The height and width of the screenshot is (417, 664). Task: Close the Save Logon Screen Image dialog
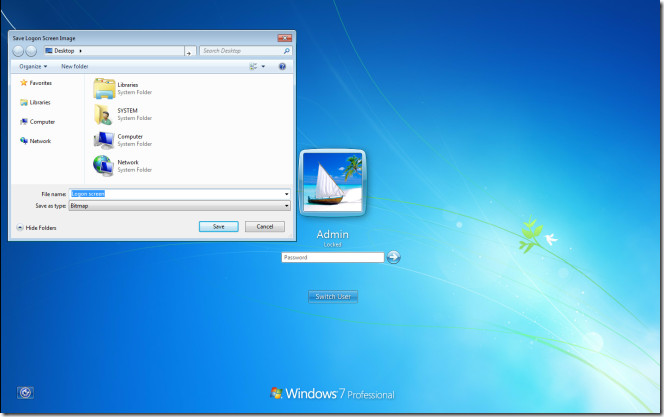[285, 38]
